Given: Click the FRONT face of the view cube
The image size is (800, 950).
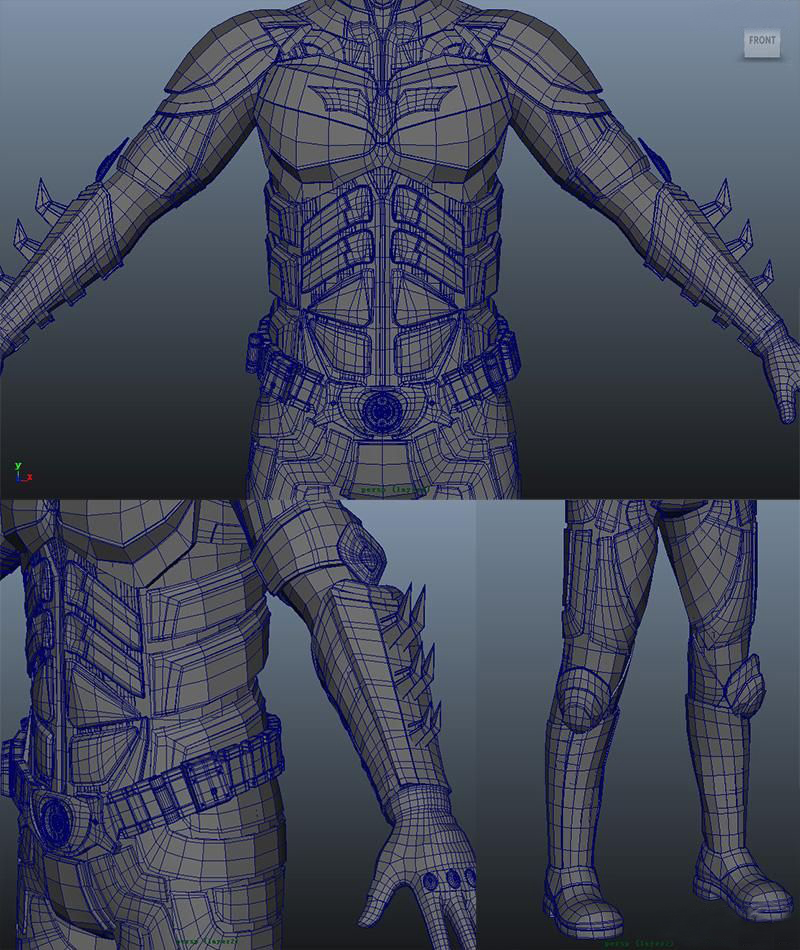Looking at the screenshot, I should coord(762,42).
